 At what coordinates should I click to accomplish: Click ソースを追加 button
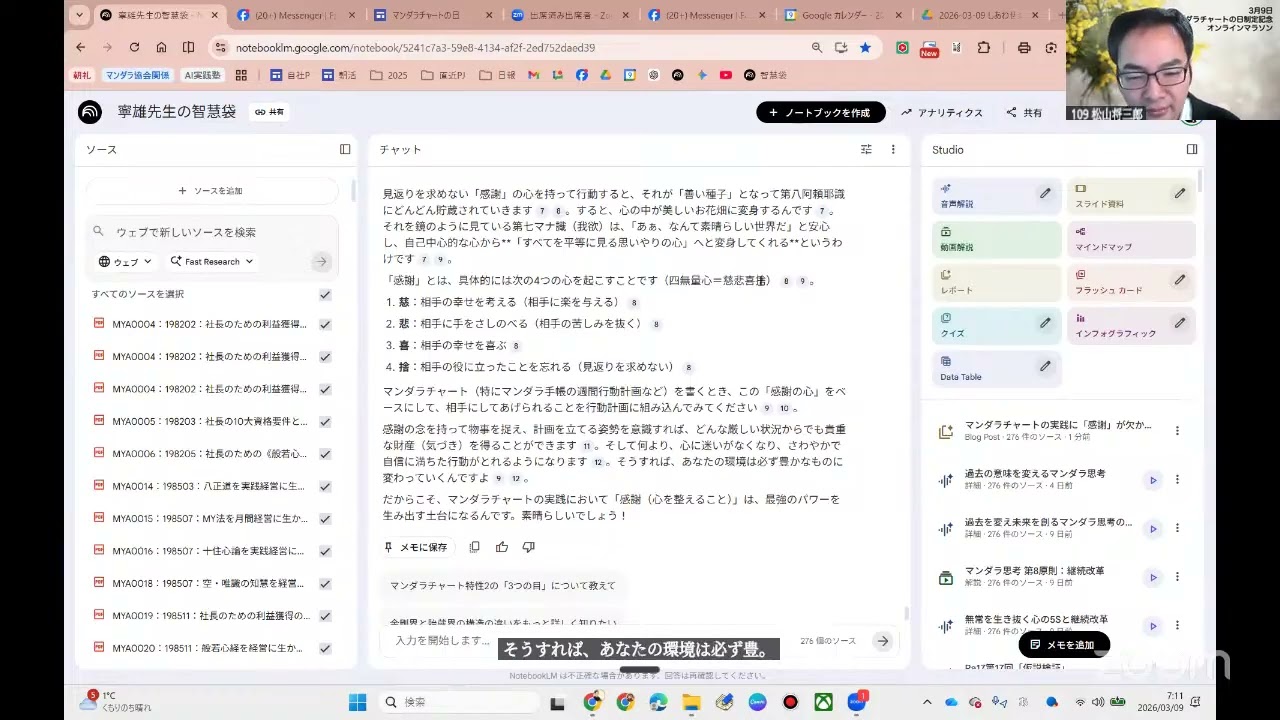coord(211,191)
